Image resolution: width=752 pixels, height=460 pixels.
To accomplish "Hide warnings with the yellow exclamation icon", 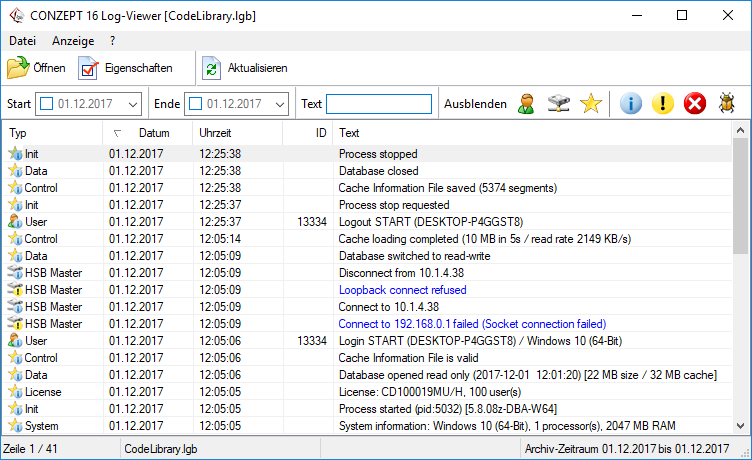I will (662, 104).
